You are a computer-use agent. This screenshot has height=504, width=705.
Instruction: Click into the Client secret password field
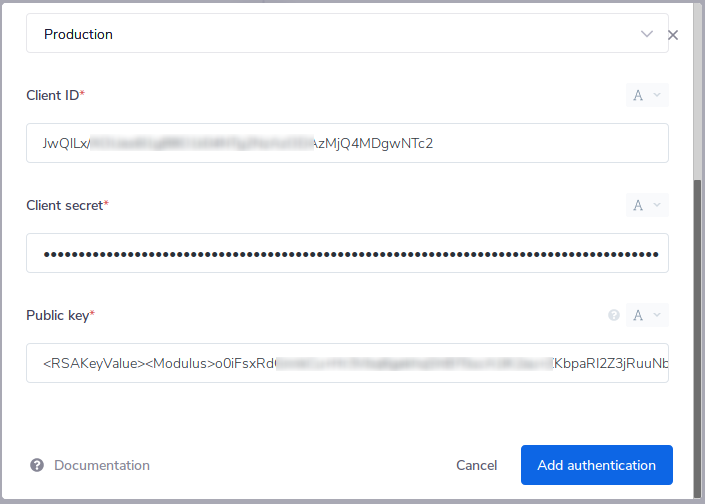tap(347, 253)
